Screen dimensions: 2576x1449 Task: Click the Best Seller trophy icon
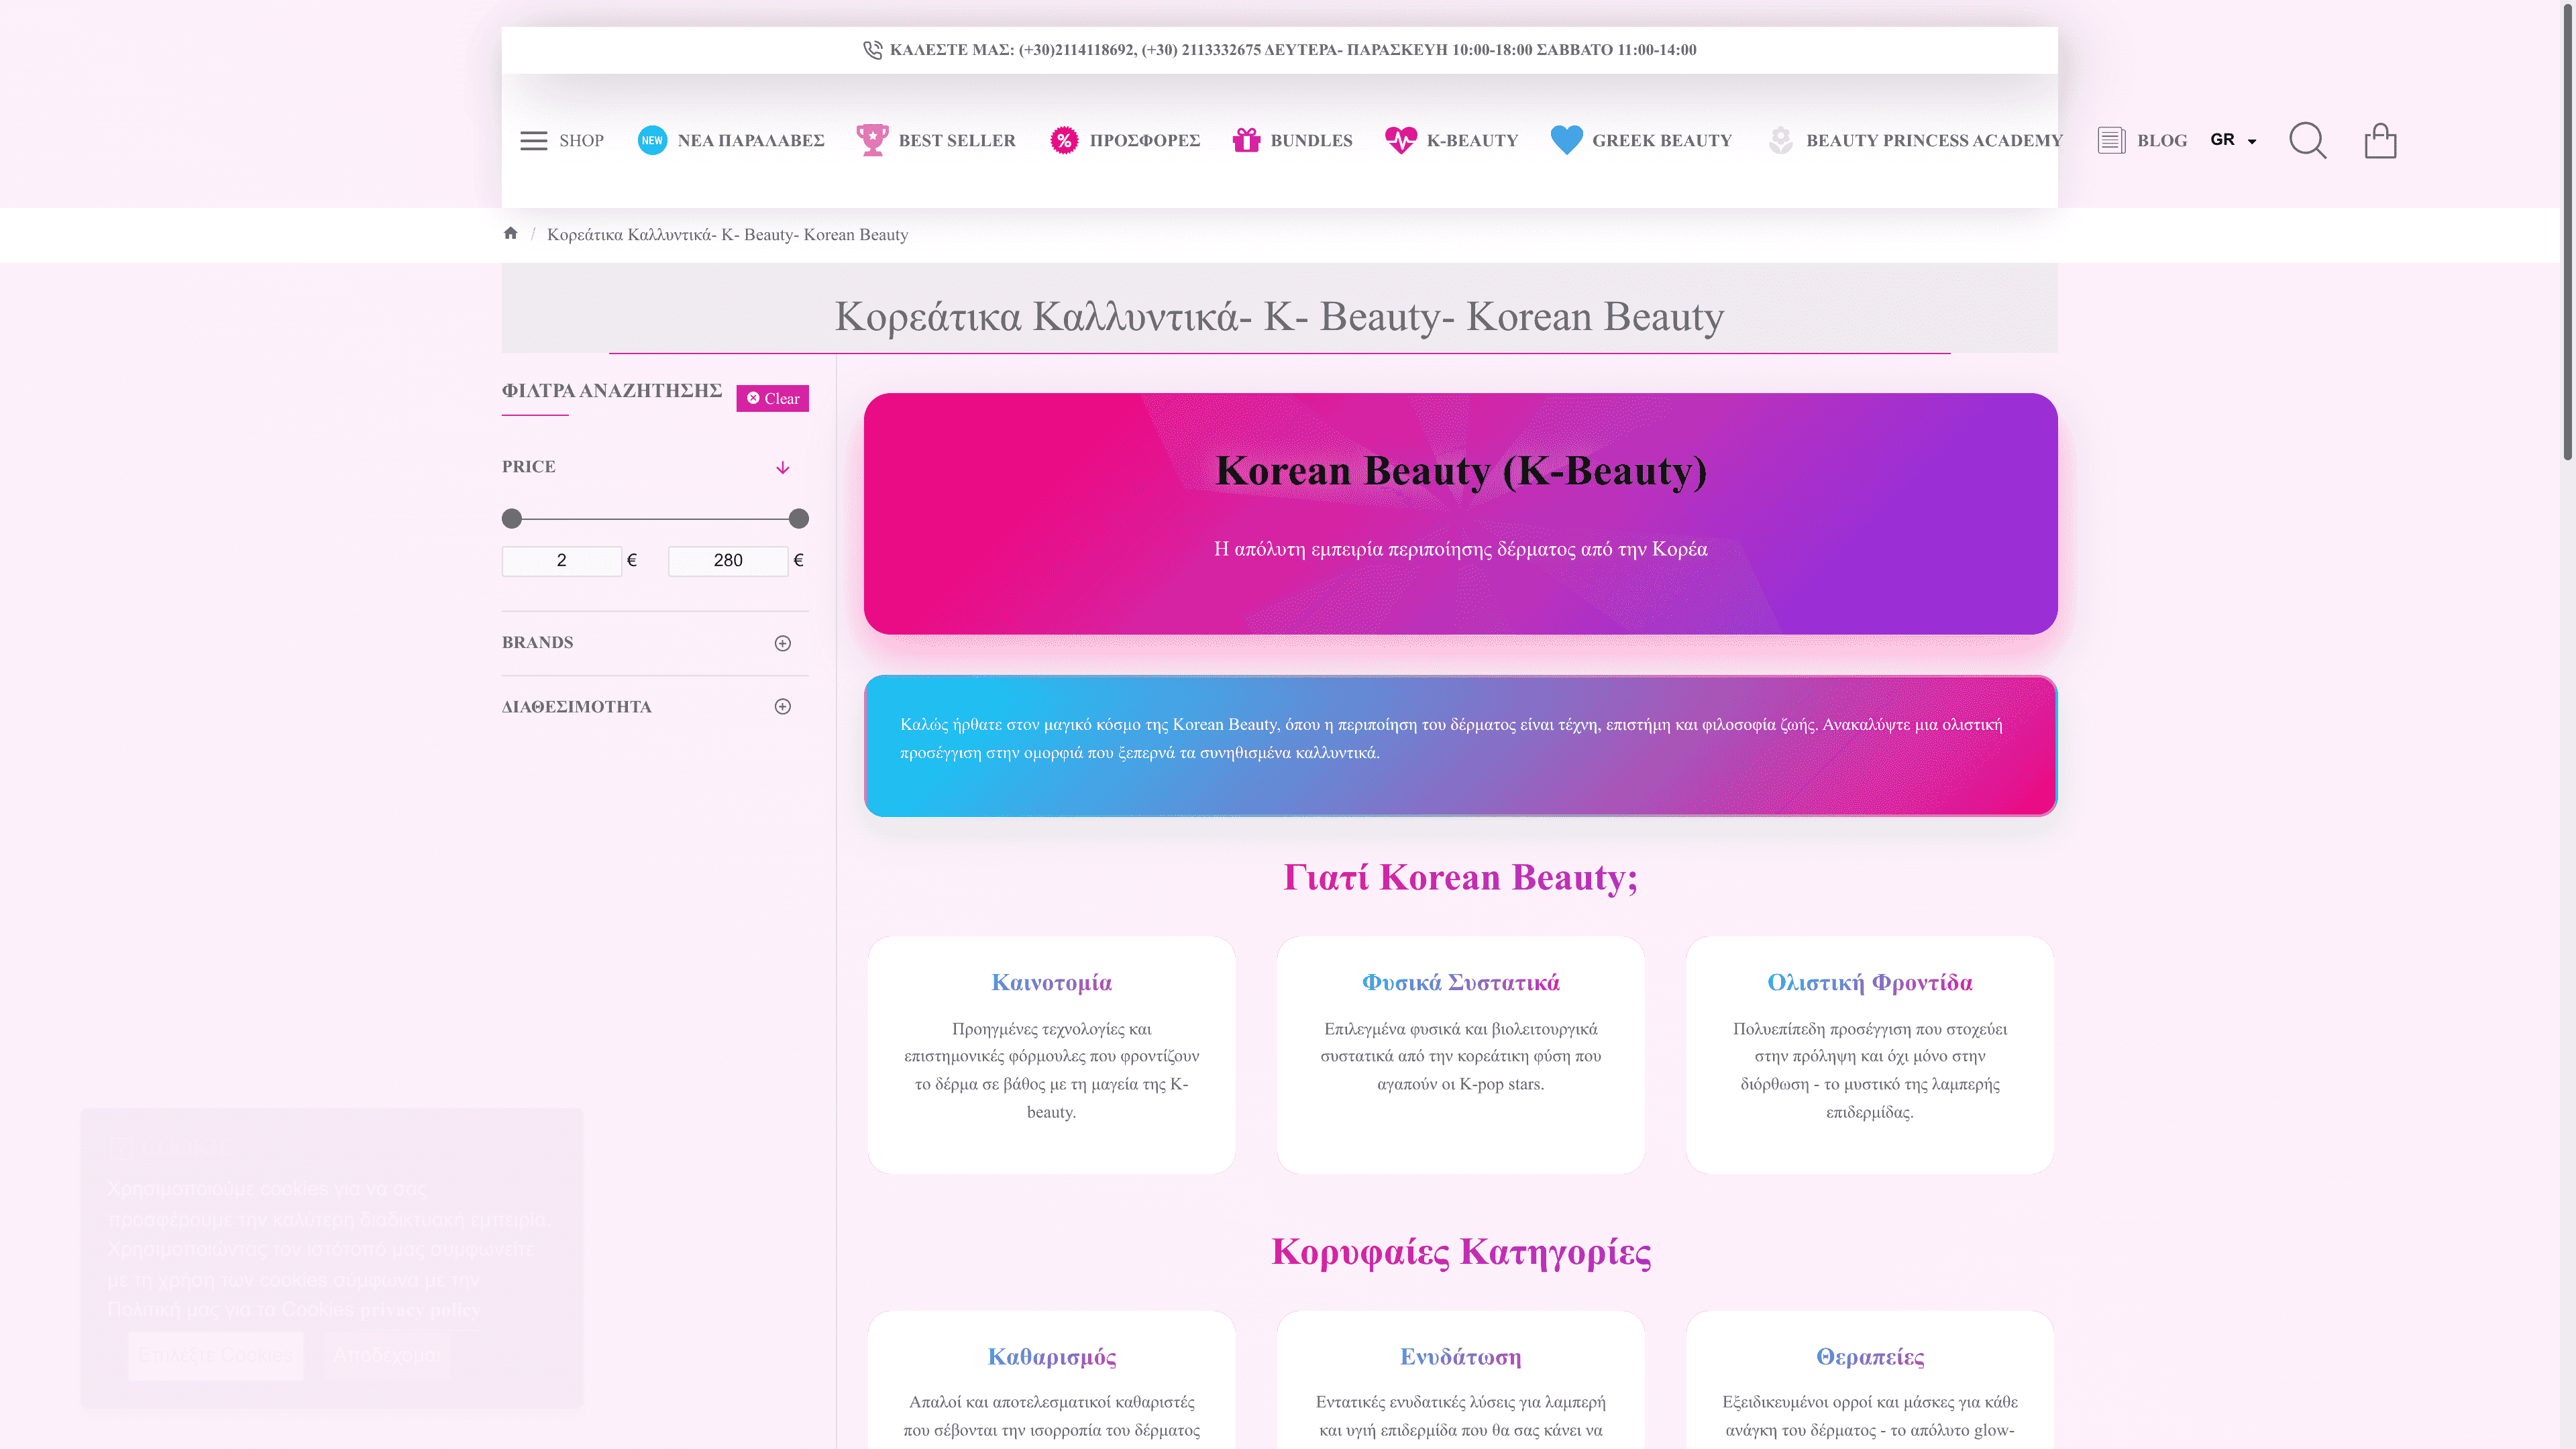tap(872, 140)
